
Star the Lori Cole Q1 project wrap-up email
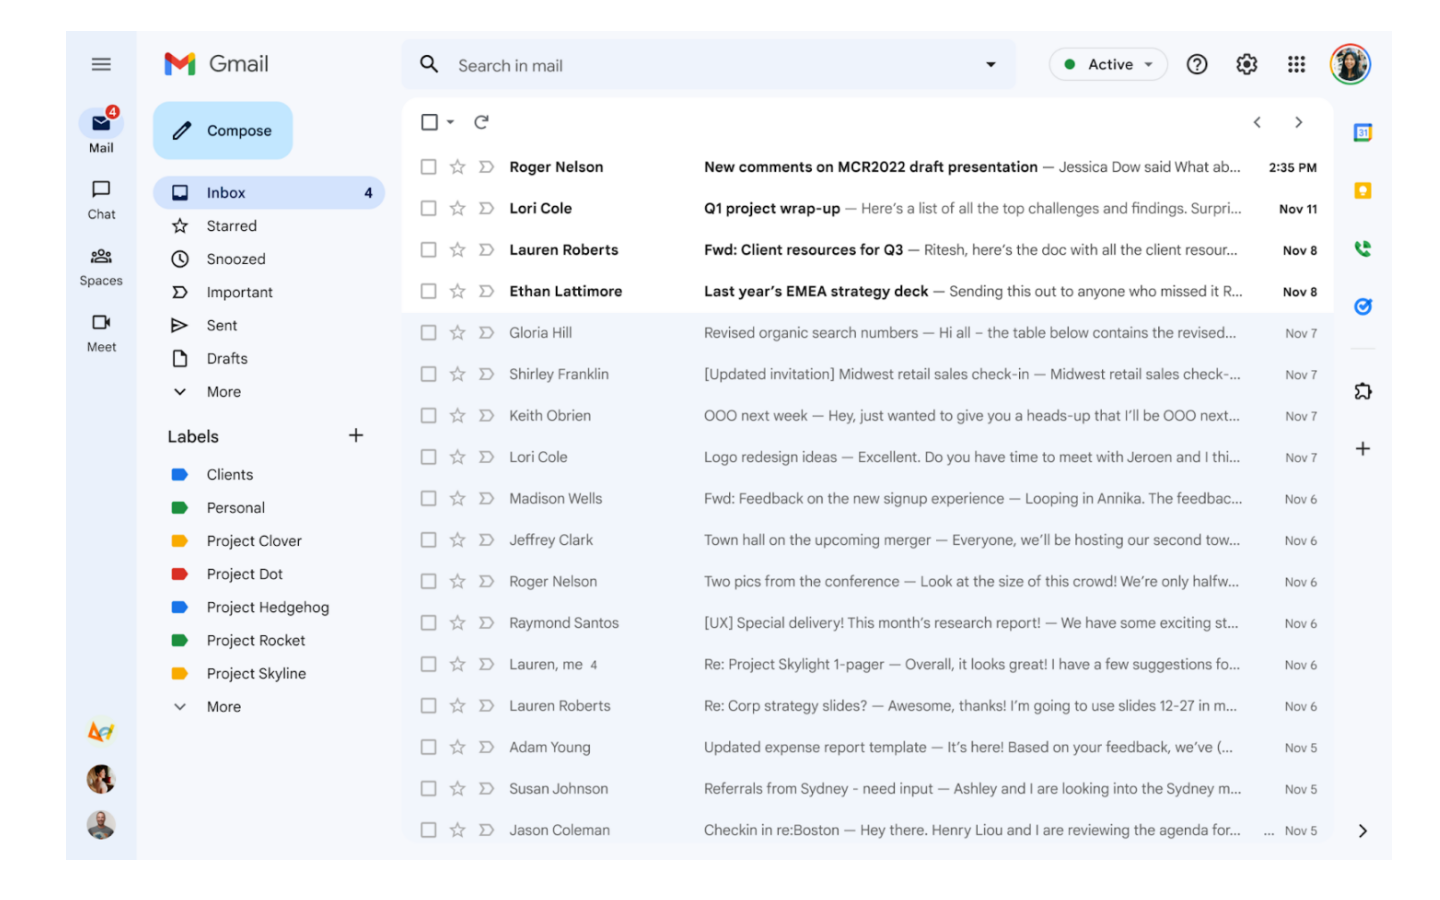457,208
